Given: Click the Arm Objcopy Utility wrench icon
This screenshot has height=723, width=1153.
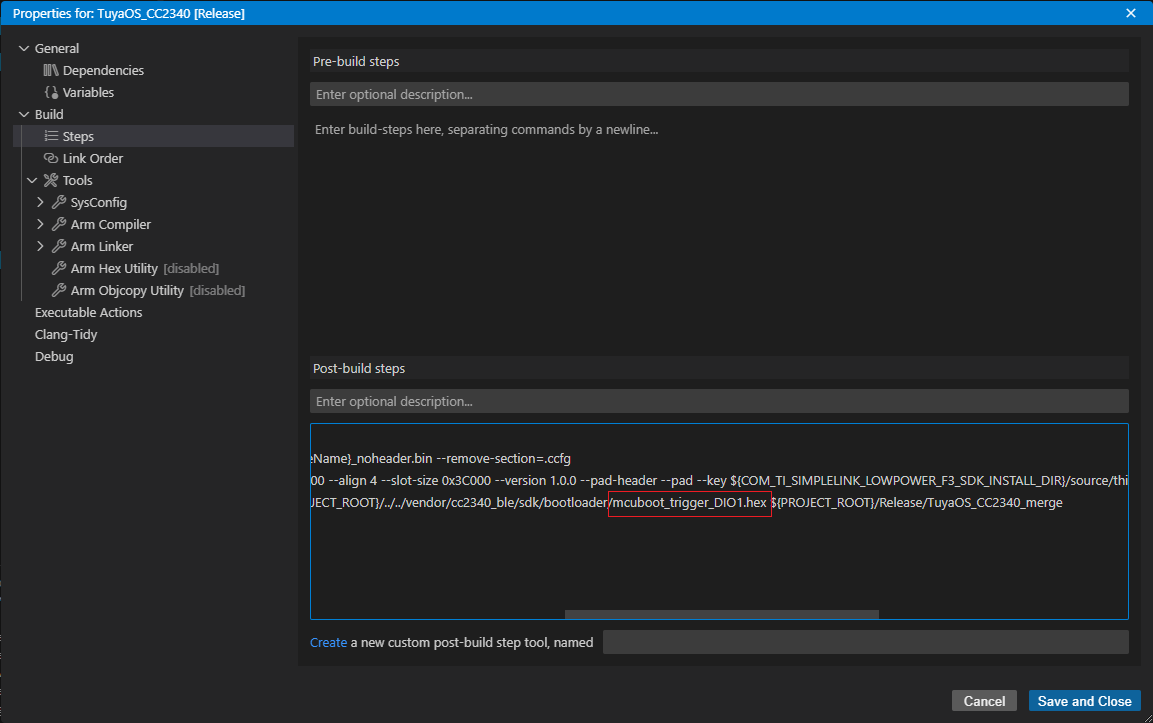Looking at the screenshot, I should pyautogui.click(x=59, y=291).
